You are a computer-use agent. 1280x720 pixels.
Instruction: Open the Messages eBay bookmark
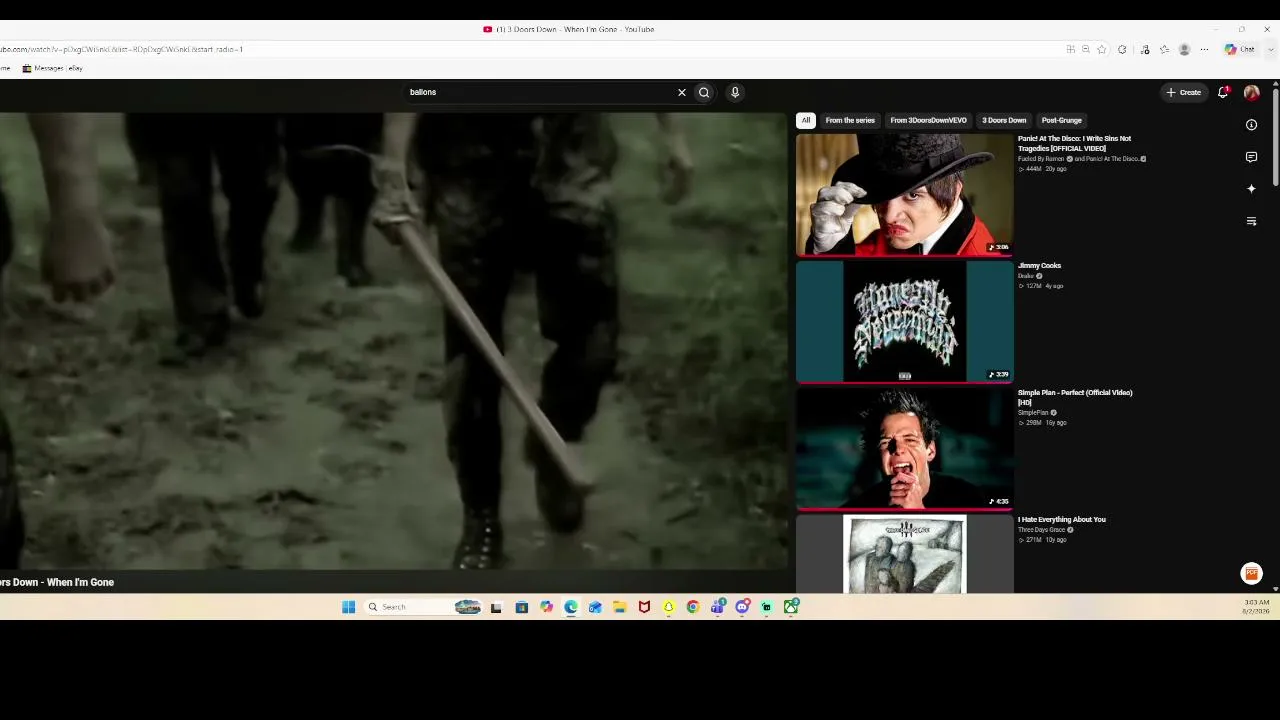[52, 68]
